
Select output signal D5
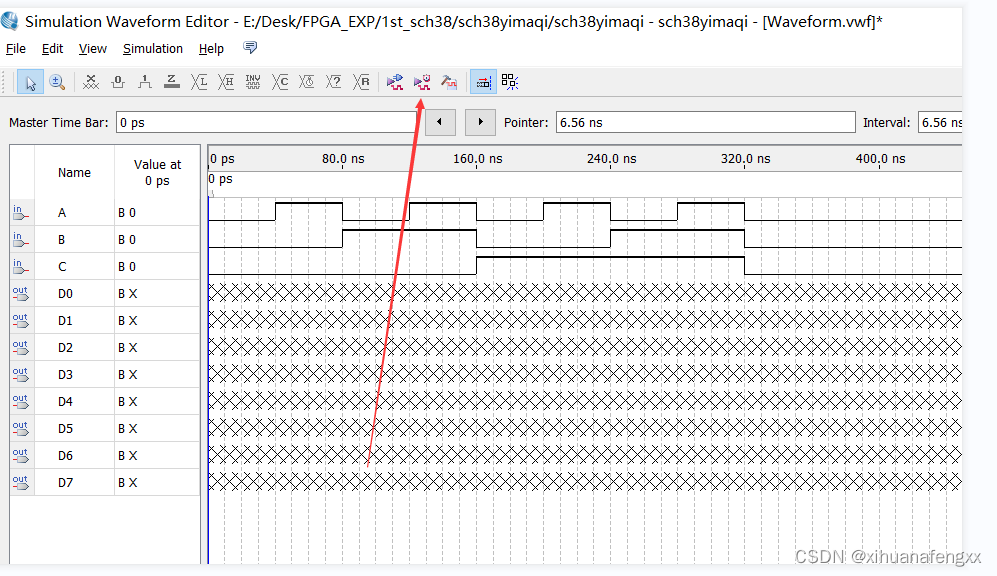105,429
